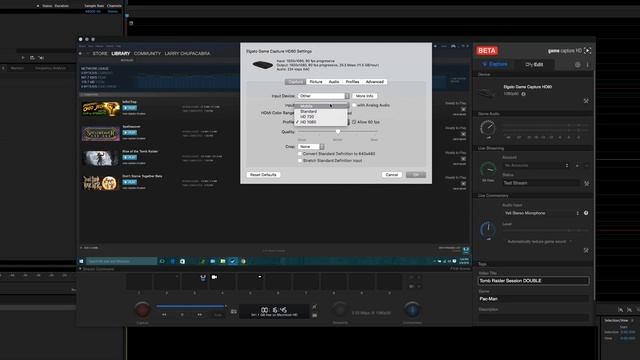
Task: Open the Steam STORE menu
Action: click(100, 53)
